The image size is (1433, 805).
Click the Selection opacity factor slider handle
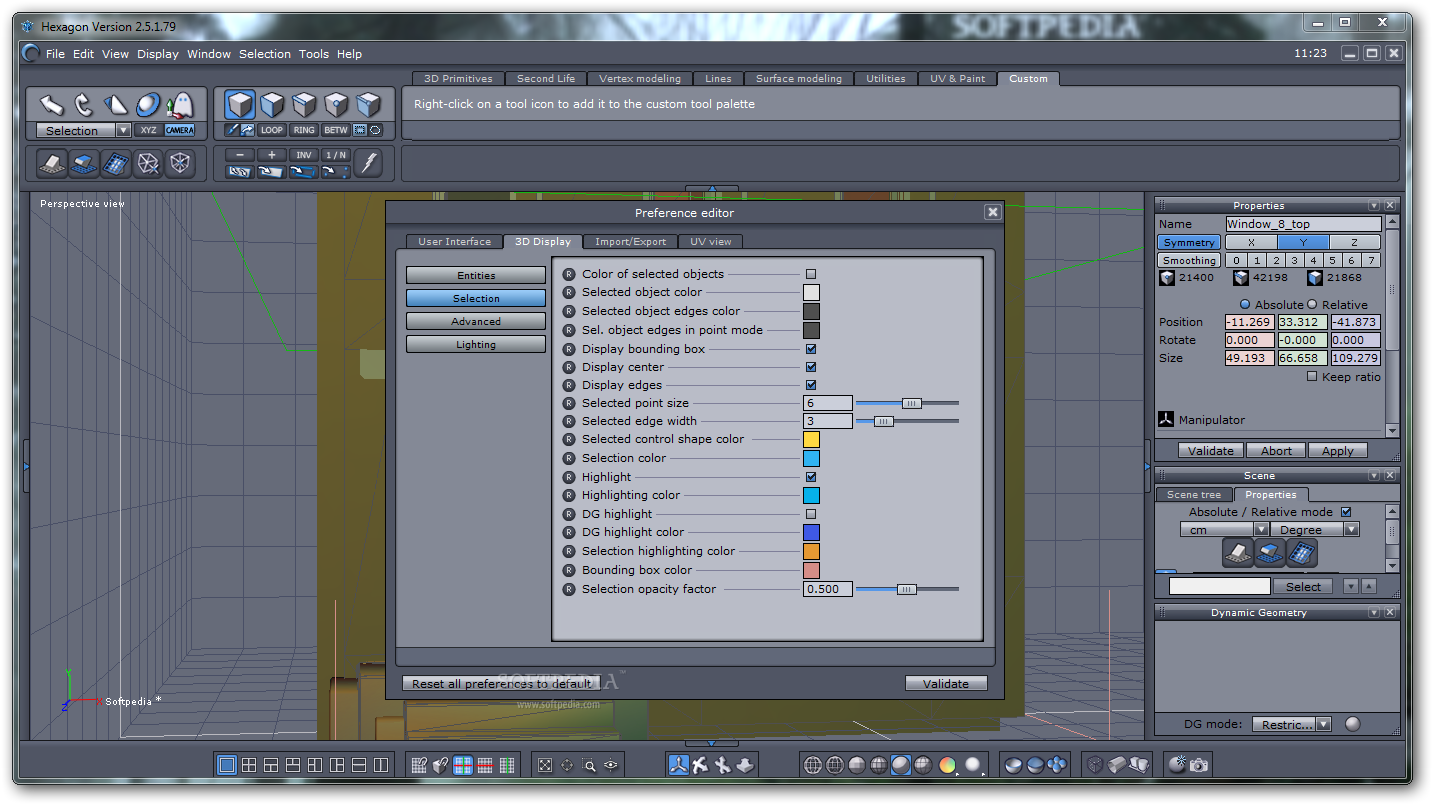907,589
